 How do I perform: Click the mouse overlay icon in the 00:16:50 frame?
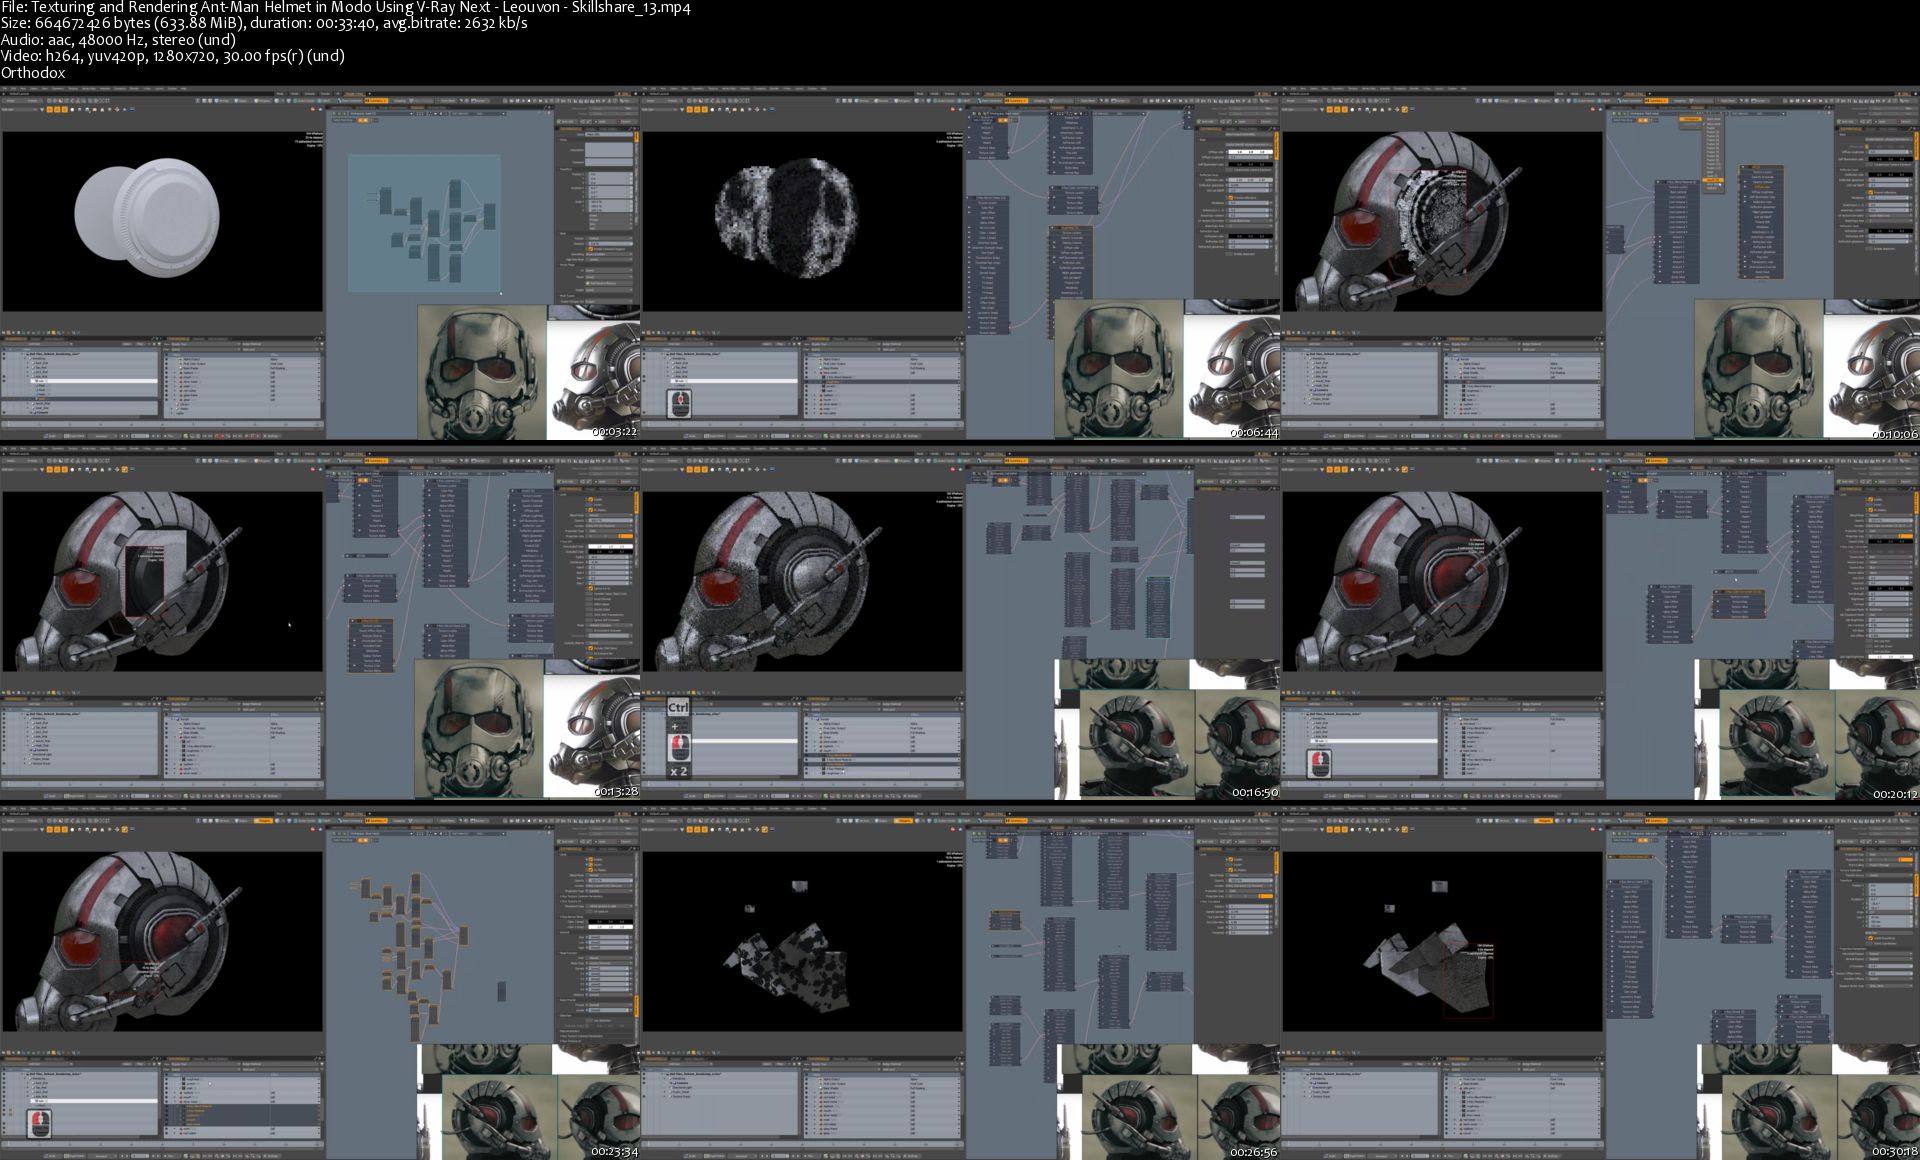[678, 746]
